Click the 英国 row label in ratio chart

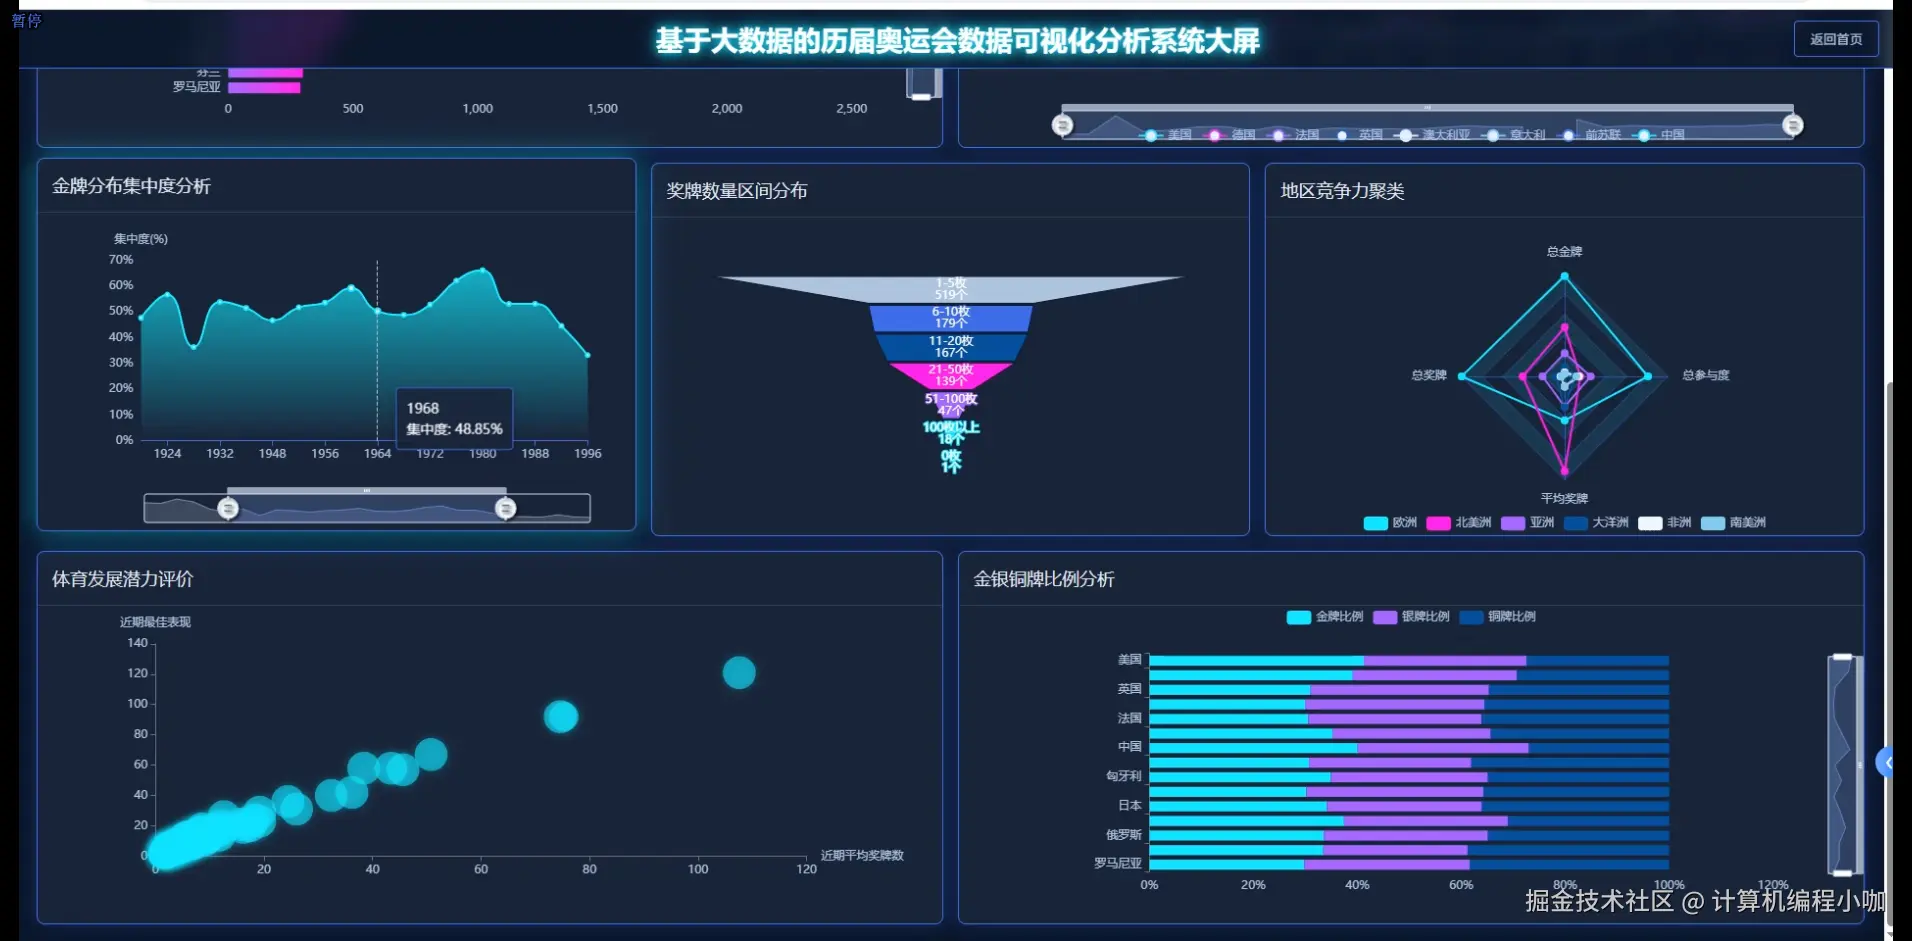(x=1129, y=689)
